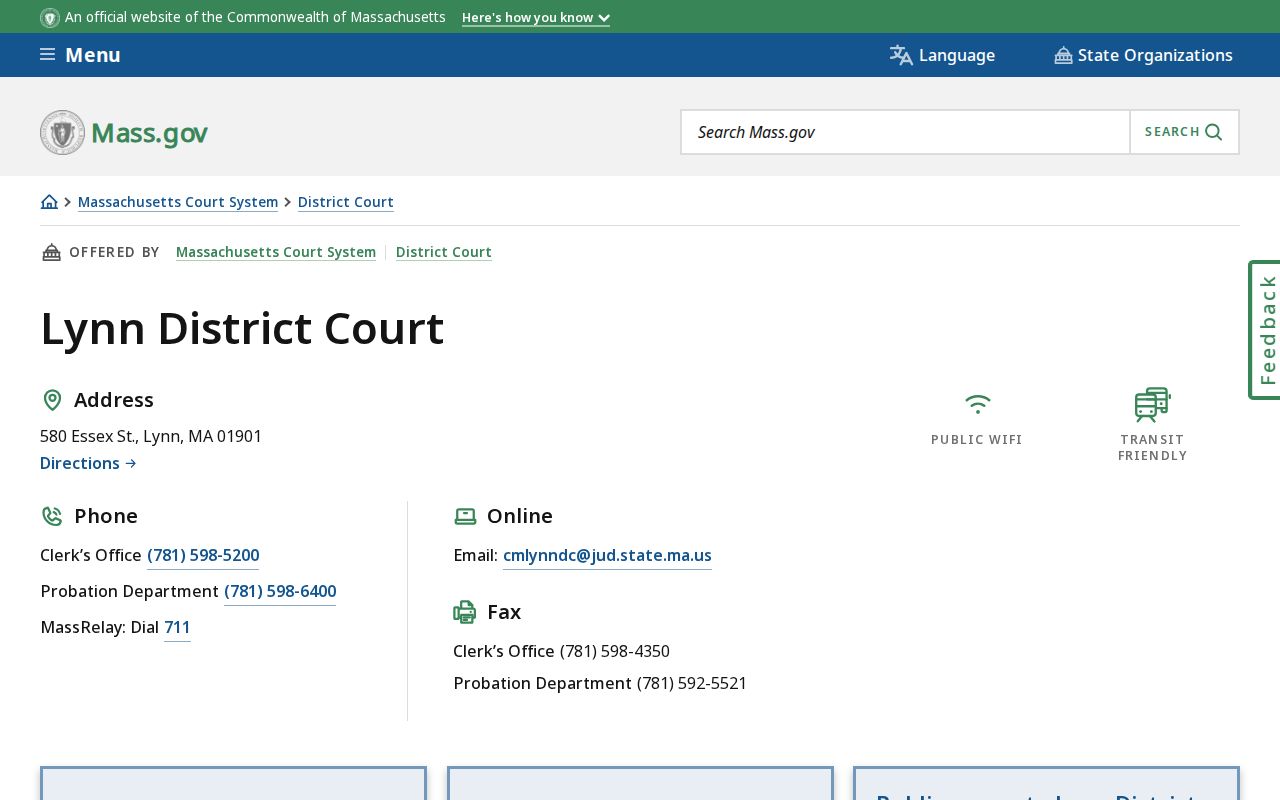Viewport: 1280px width, 800px height.
Task: Click the Language translate icon
Action: tap(901, 55)
